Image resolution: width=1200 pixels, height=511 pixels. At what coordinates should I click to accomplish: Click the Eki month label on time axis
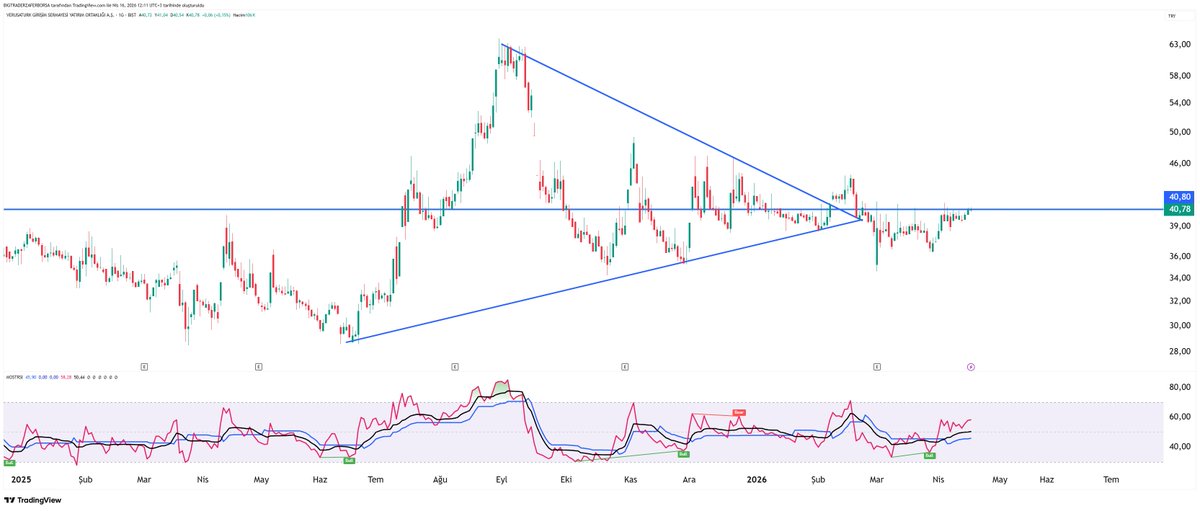[566, 480]
